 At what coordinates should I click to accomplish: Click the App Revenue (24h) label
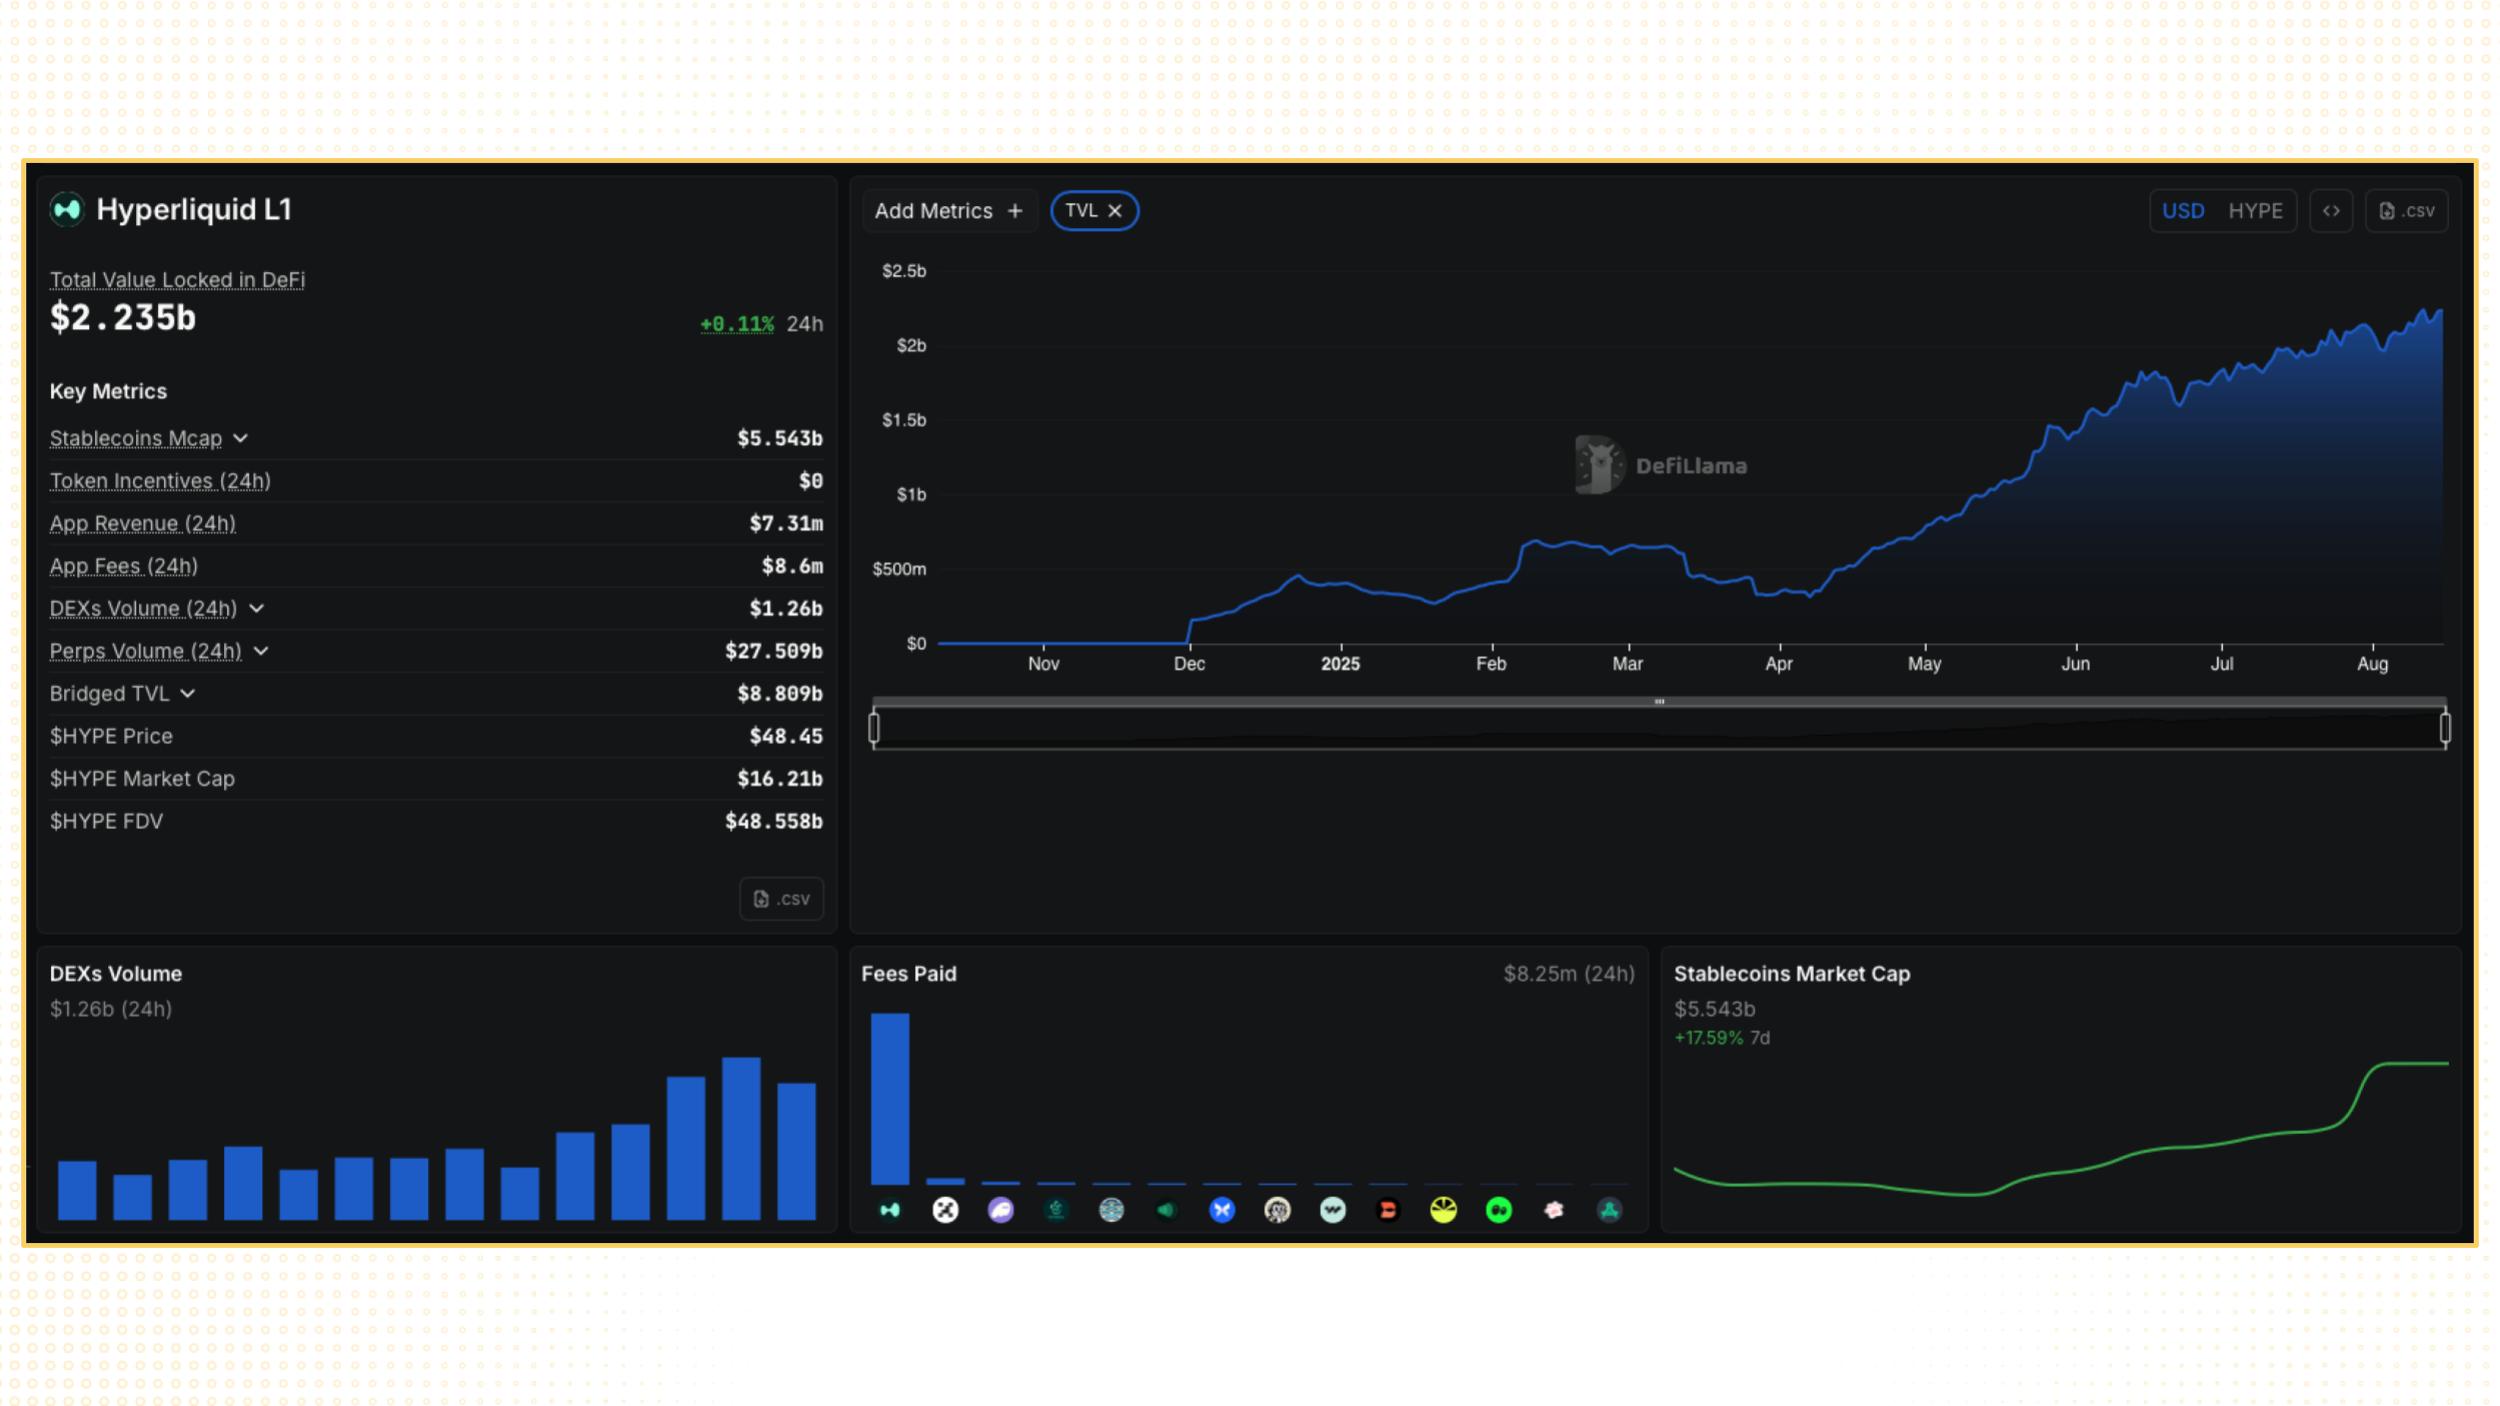[x=143, y=523]
